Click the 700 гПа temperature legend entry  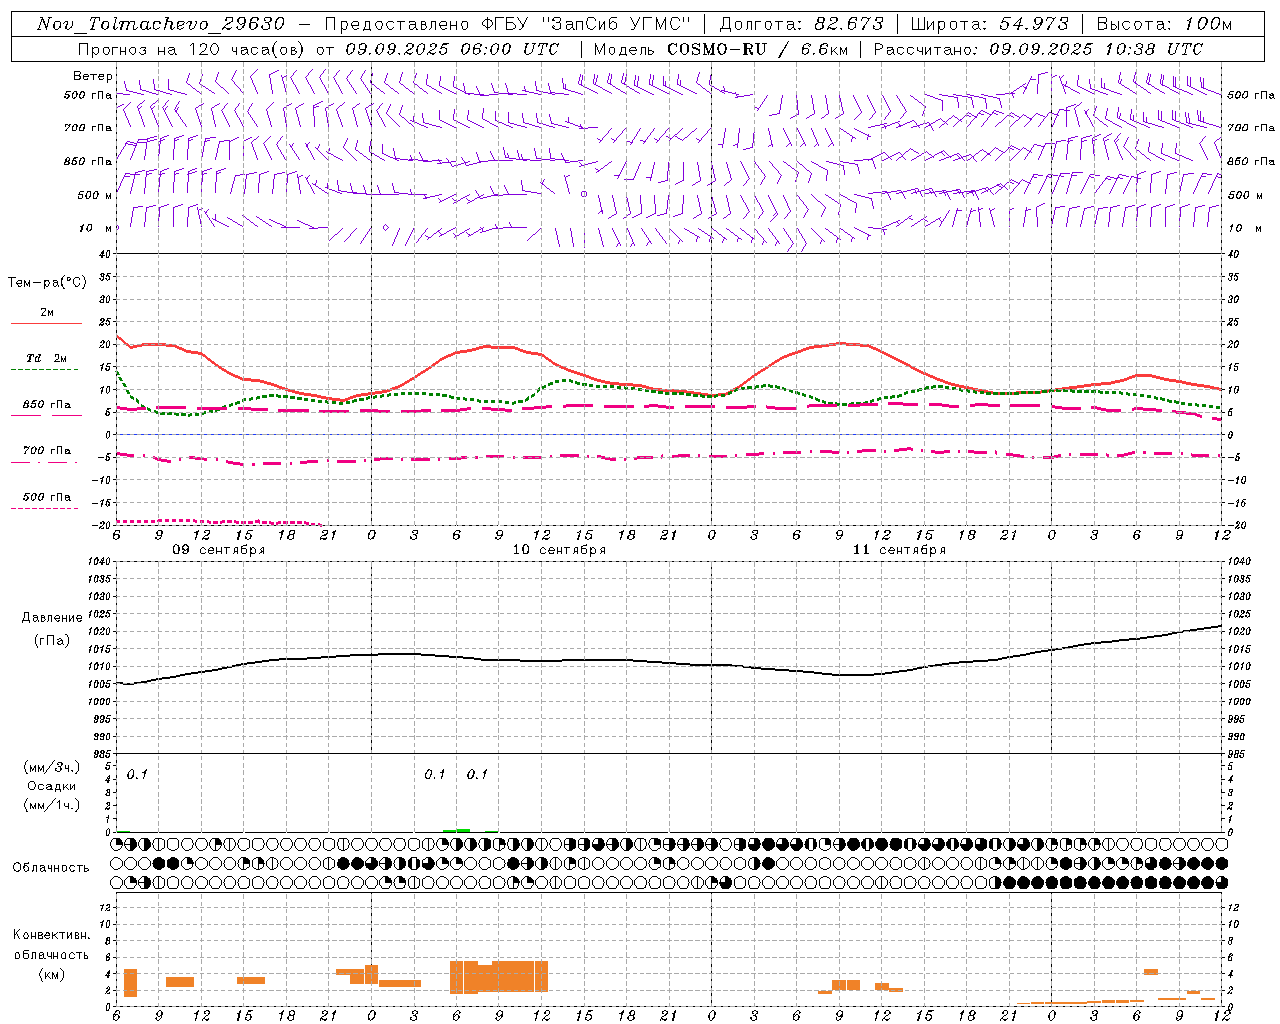click(x=46, y=450)
